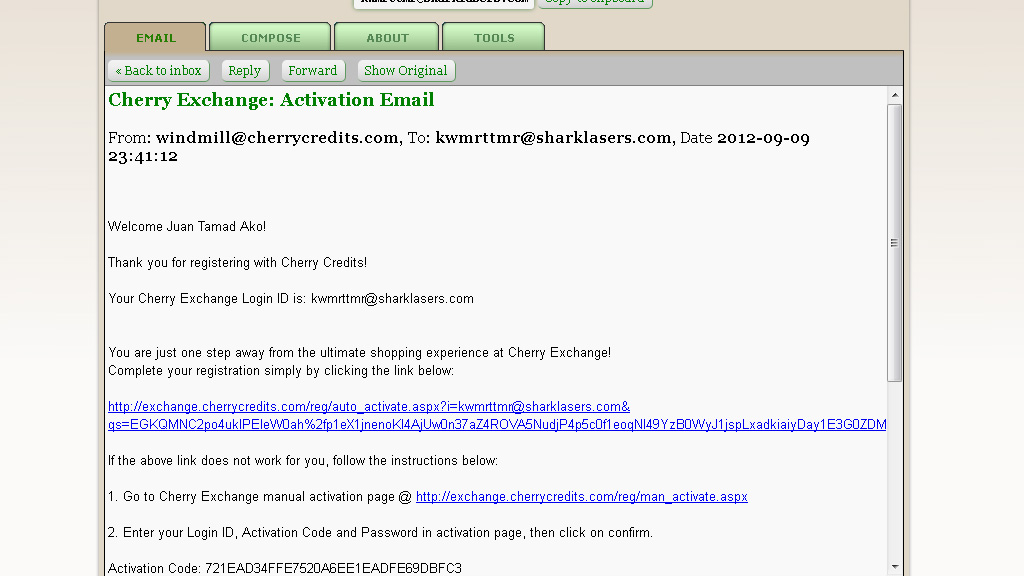
Task: Open the EMAIL tab
Action: tap(155, 37)
